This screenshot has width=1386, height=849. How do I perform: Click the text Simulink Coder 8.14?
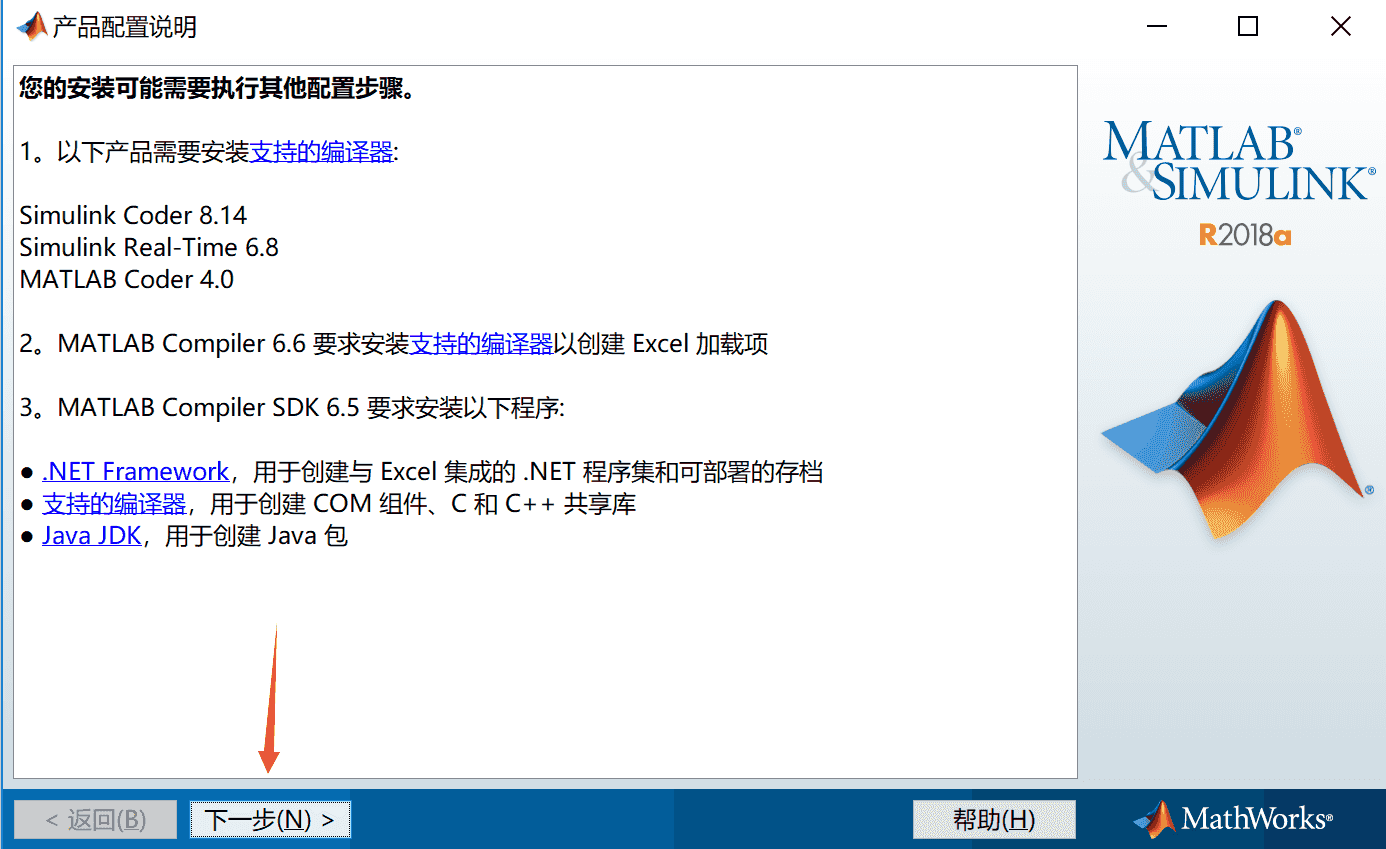tap(133, 215)
